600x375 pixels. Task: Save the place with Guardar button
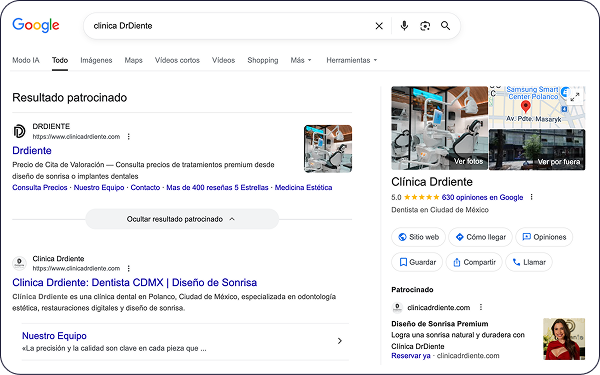pyautogui.click(x=417, y=262)
